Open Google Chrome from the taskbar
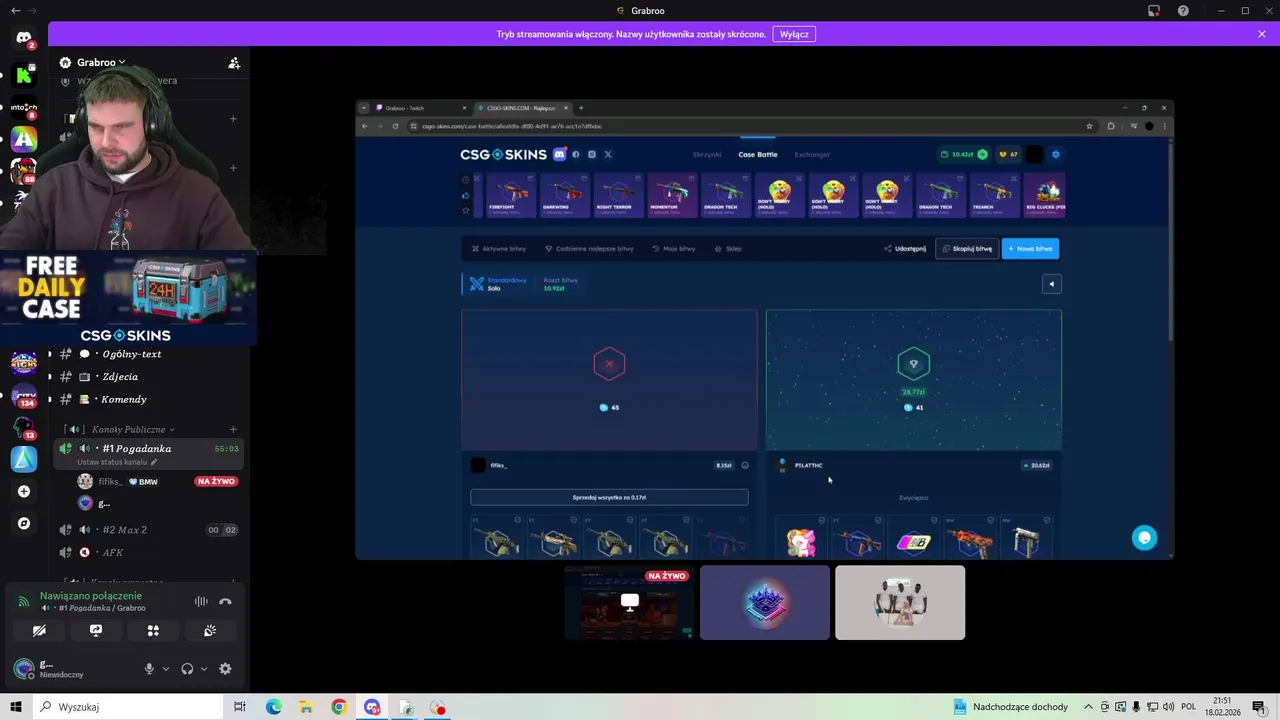 [x=339, y=707]
